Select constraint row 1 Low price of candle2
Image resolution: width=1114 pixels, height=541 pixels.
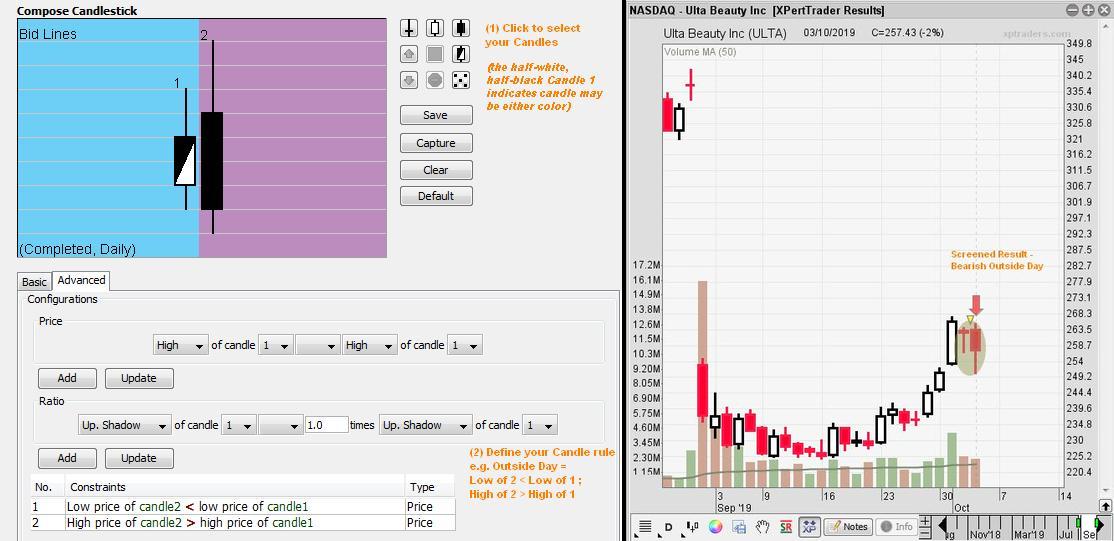point(243,507)
